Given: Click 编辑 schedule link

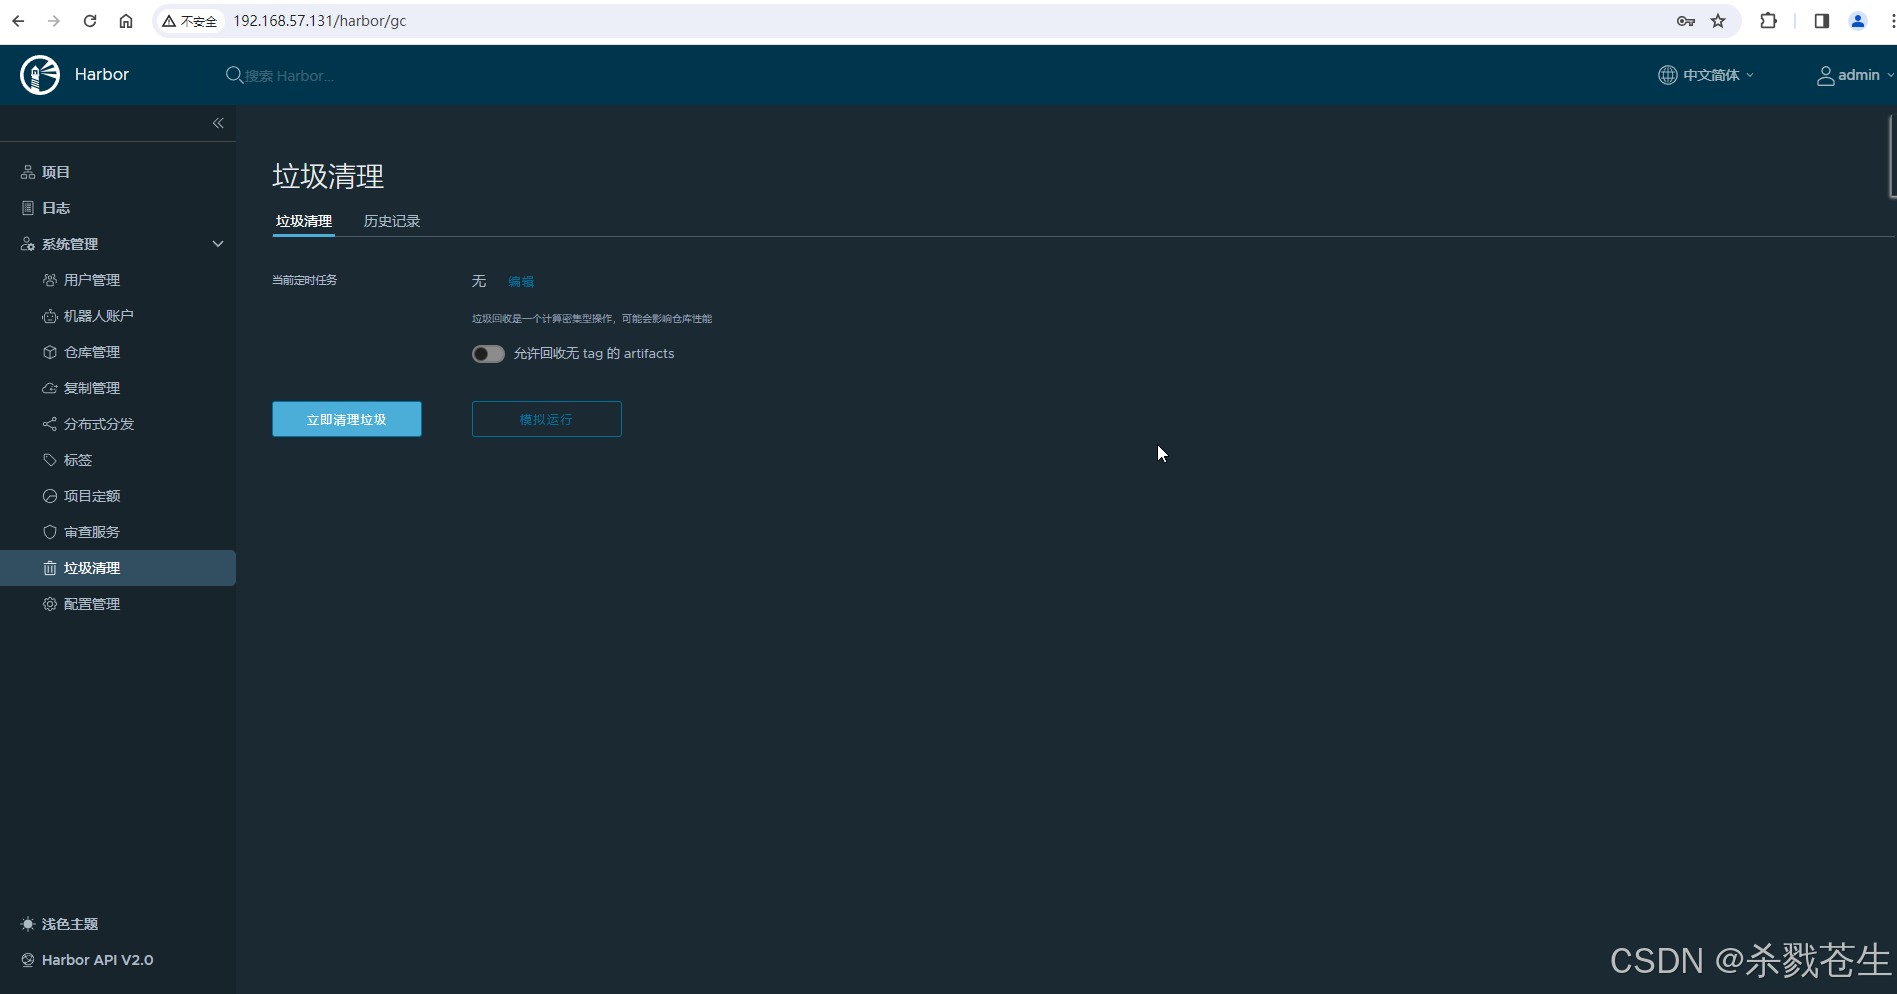Looking at the screenshot, I should click(x=521, y=282).
